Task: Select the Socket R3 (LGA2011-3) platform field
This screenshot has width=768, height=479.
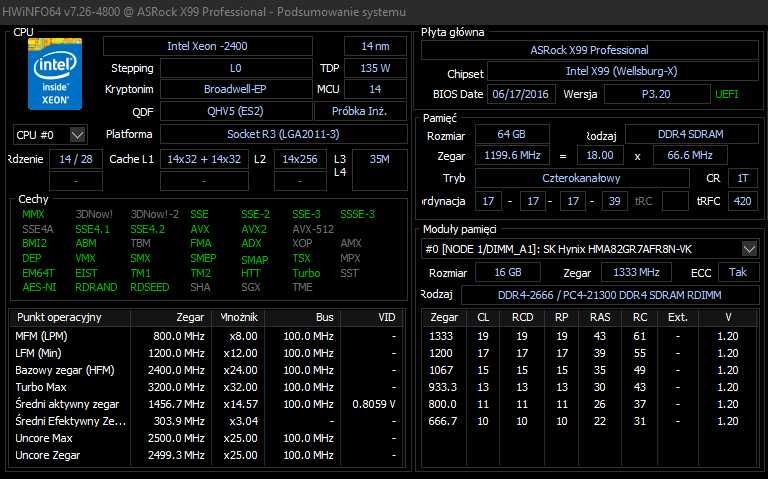Action: (284, 134)
